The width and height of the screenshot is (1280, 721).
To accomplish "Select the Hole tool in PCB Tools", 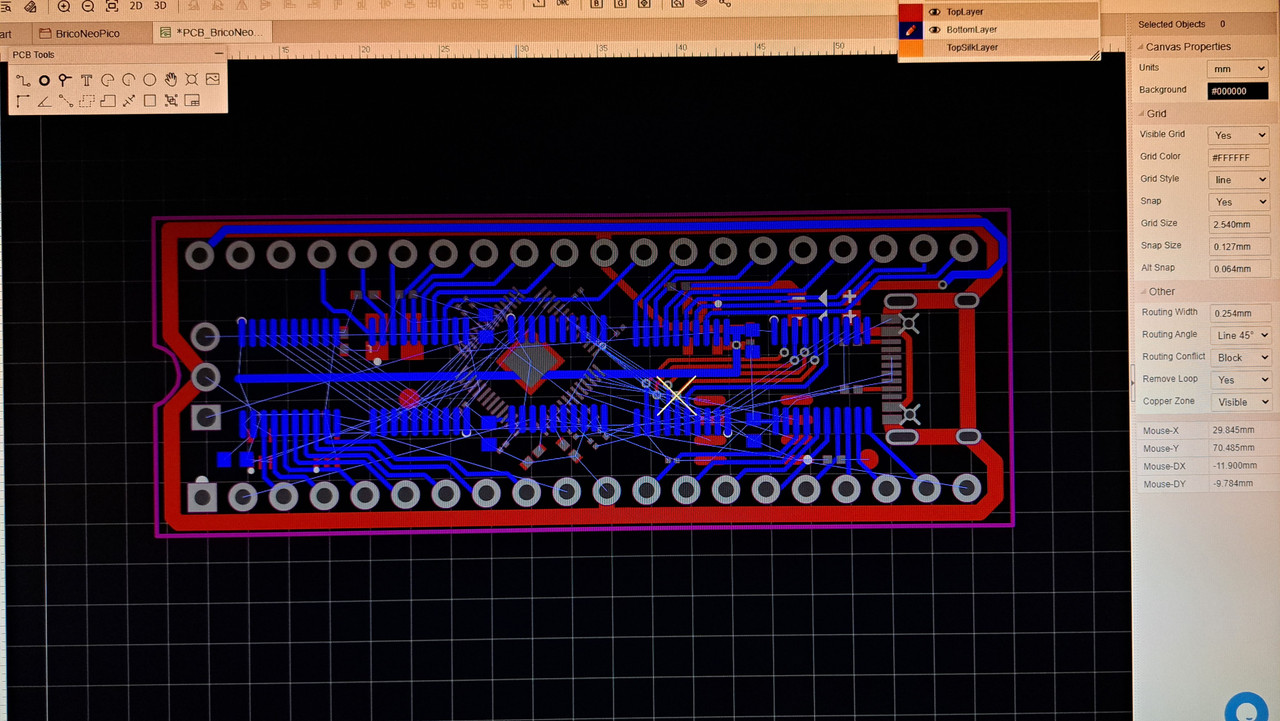I will [192, 80].
